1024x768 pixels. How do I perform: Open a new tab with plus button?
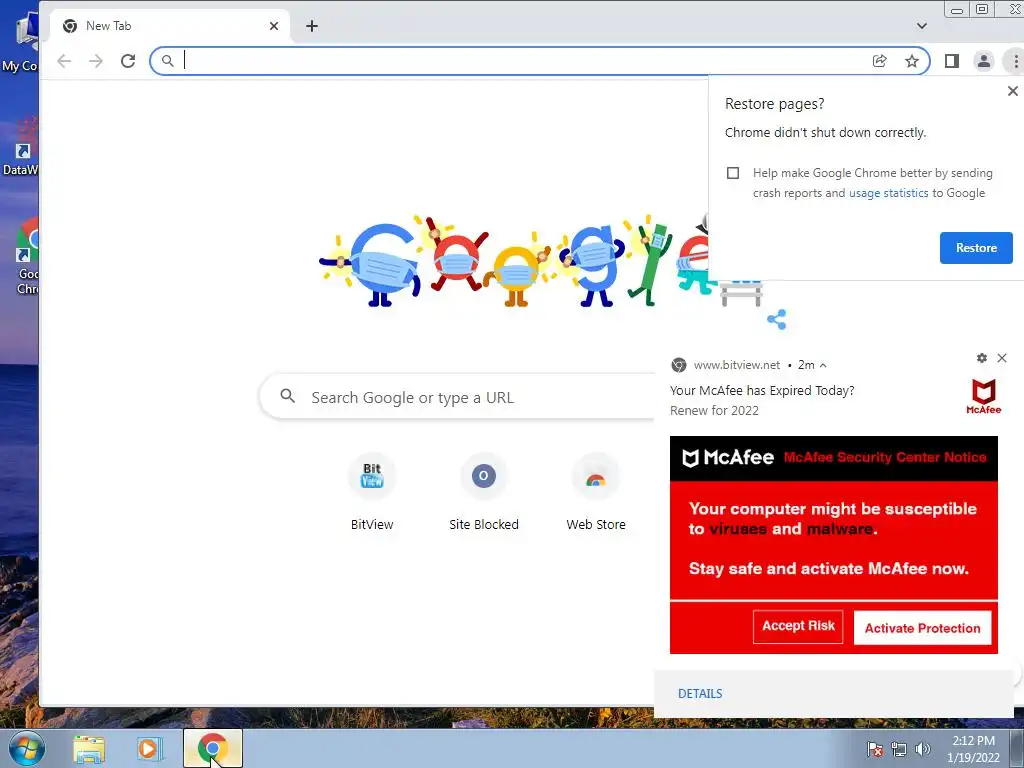[312, 26]
